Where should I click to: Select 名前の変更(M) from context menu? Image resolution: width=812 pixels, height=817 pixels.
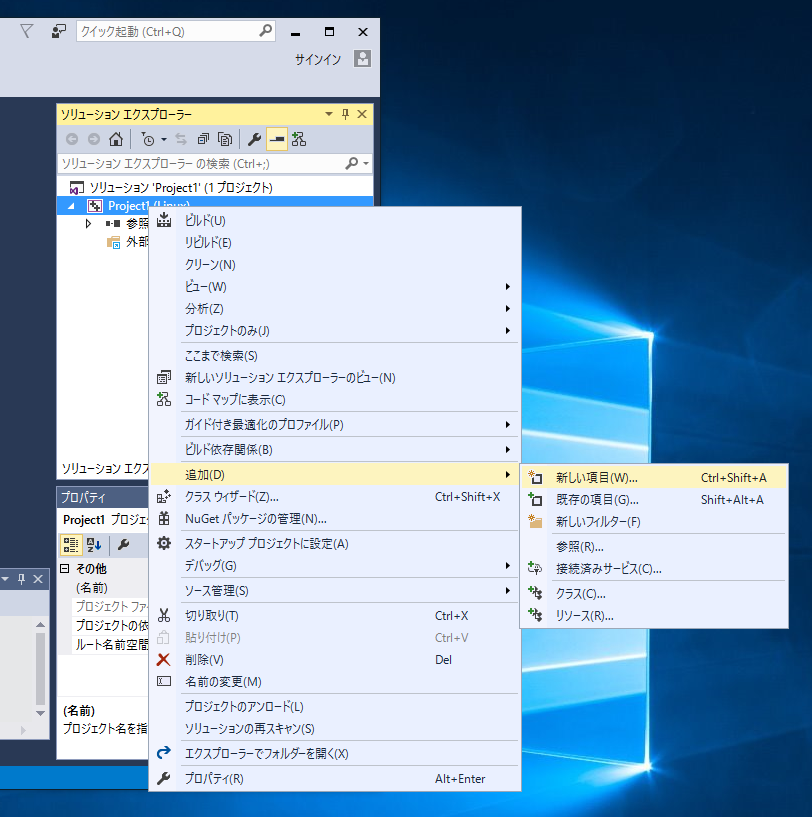click(335, 682)
